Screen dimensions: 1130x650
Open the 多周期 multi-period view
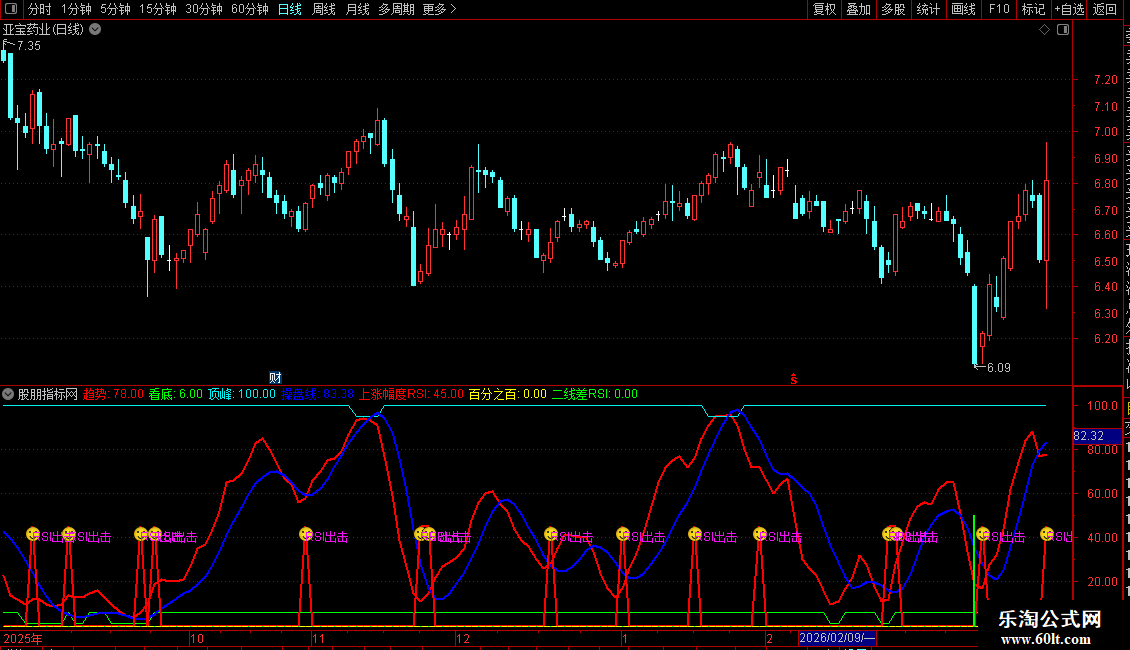coord(396,9)
